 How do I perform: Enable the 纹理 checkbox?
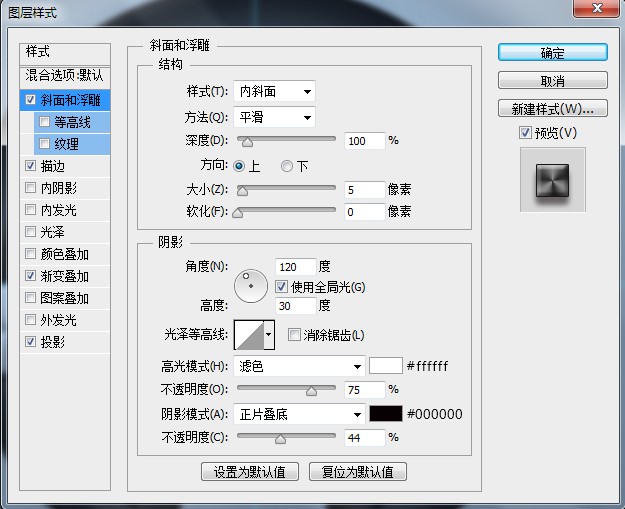(x=44, y=143)
